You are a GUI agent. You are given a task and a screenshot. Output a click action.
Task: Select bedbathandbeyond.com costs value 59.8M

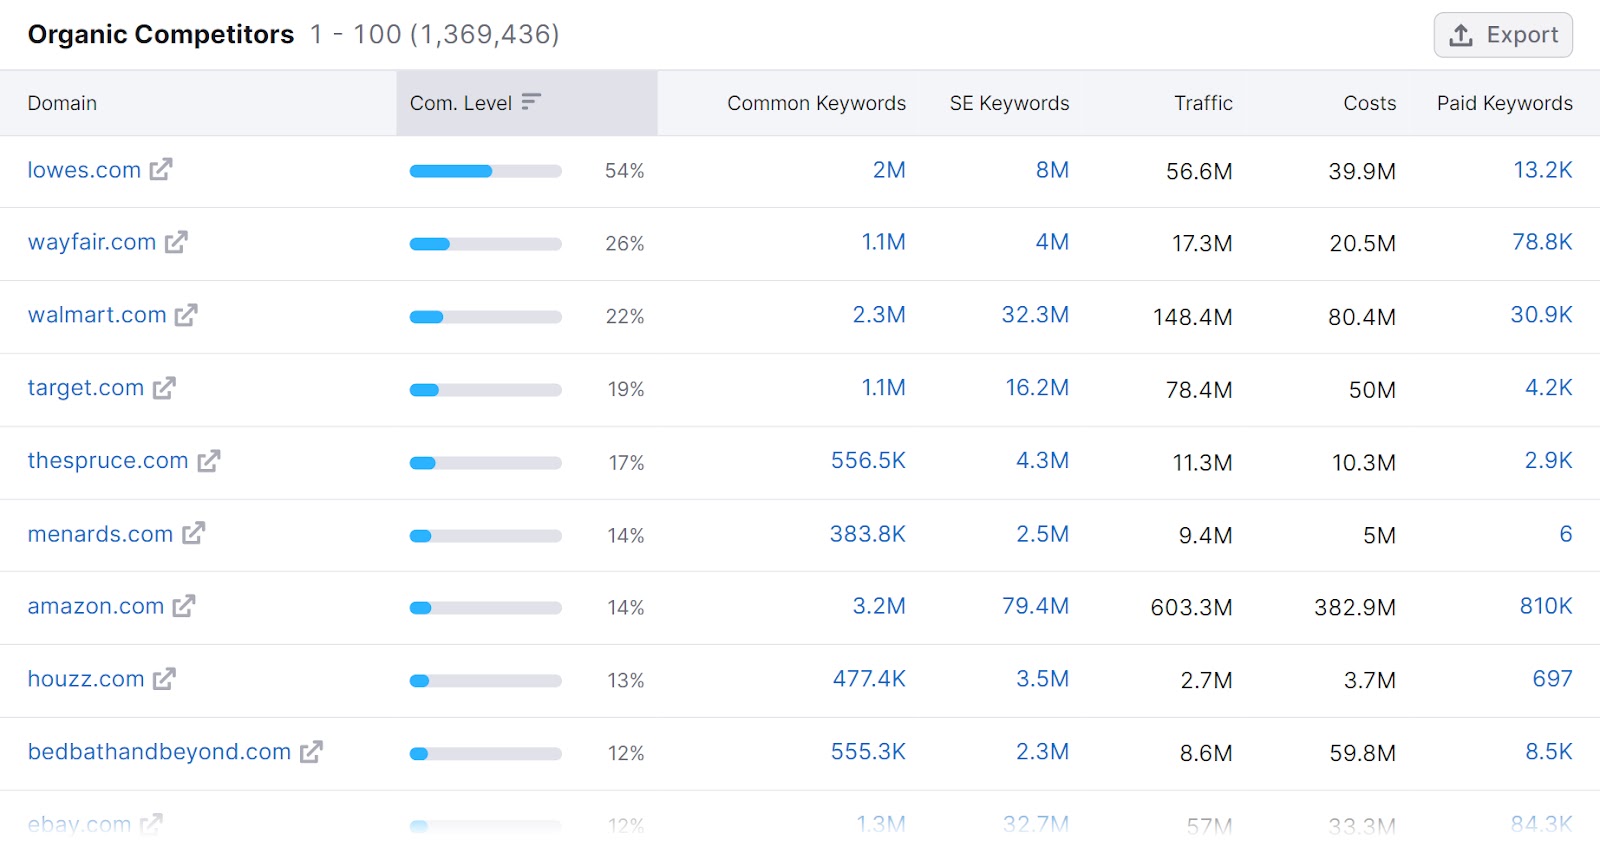pyautogui.click(x=1362, y=754)
